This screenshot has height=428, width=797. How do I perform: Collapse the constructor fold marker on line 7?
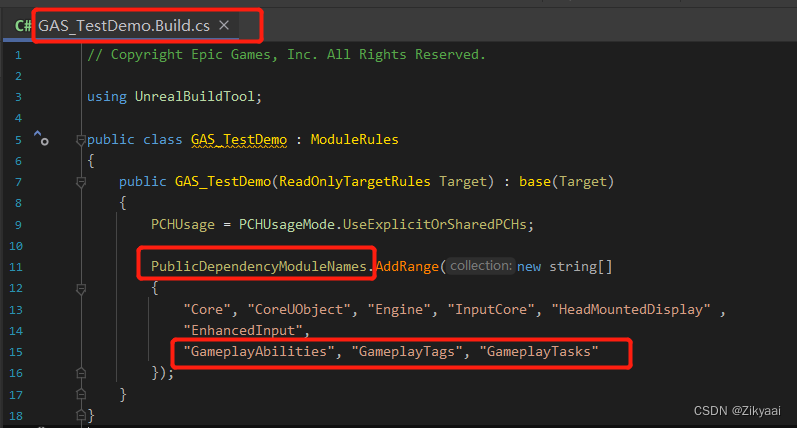click(x=81, y=181)
